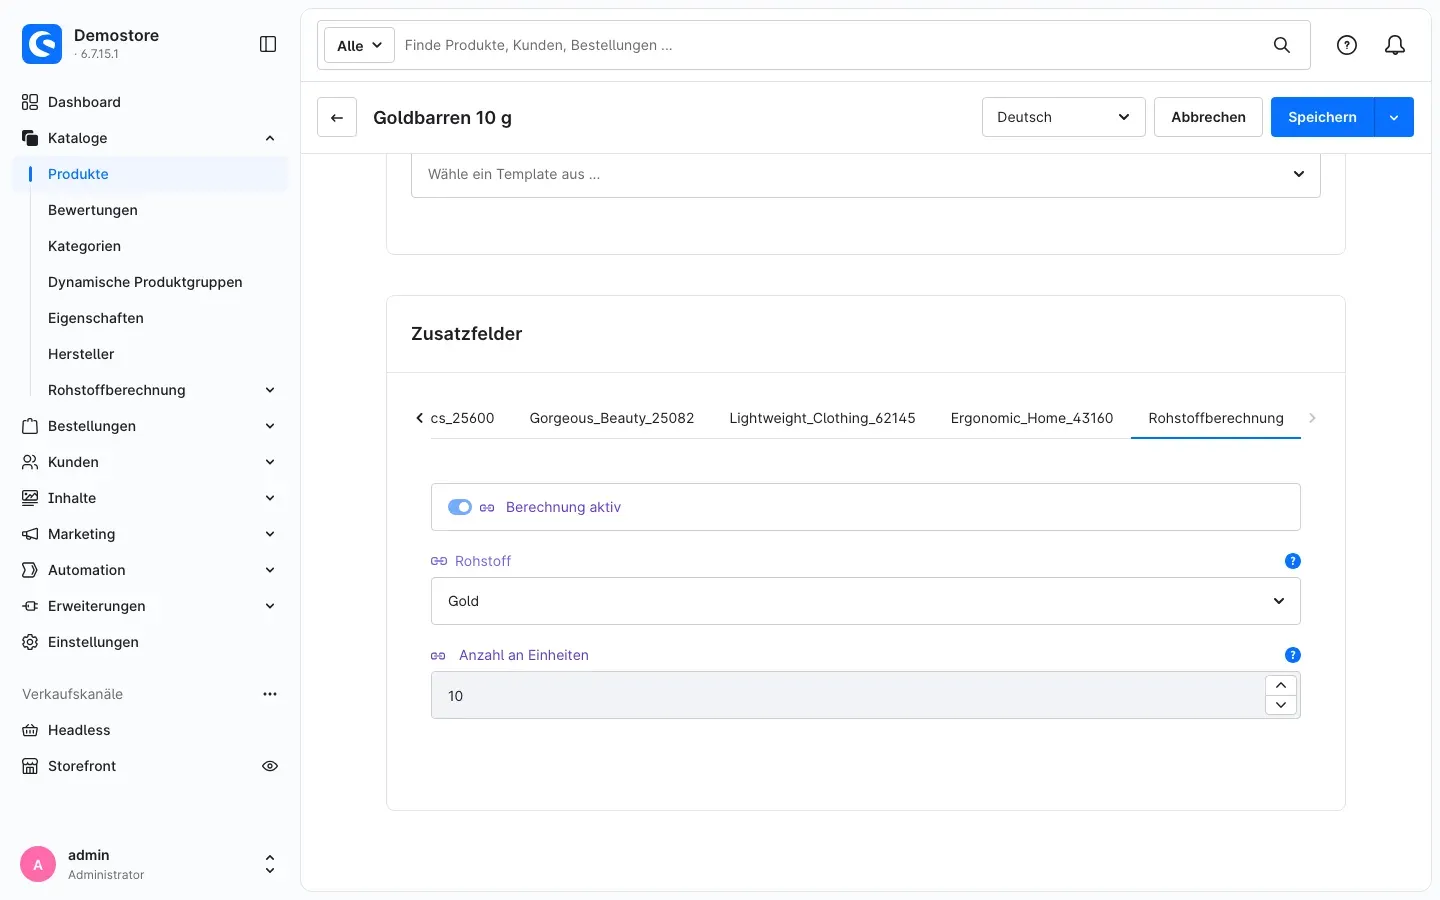The image size is (1440, 900).
Task: Toggle the inheritance link icon beside Rohstoff
Action: click(439, 561)
